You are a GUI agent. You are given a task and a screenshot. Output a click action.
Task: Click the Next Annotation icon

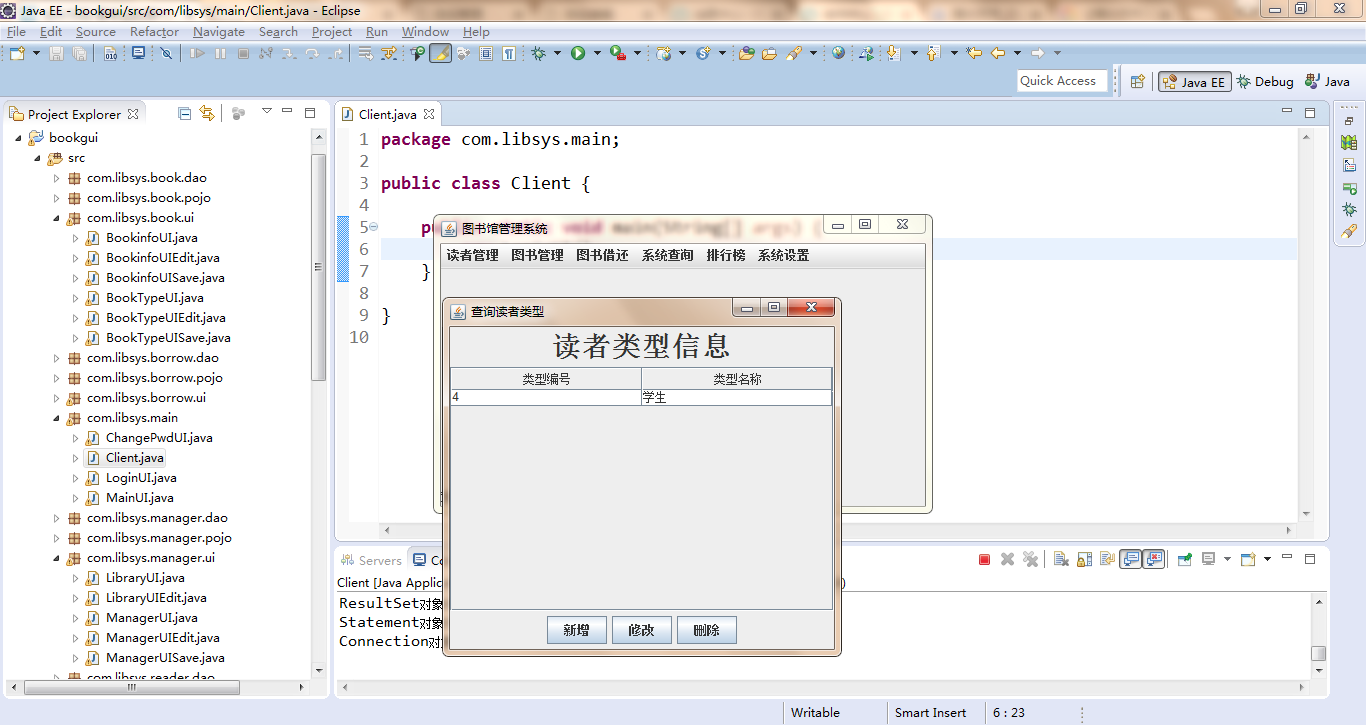click(x=894, y=53)
